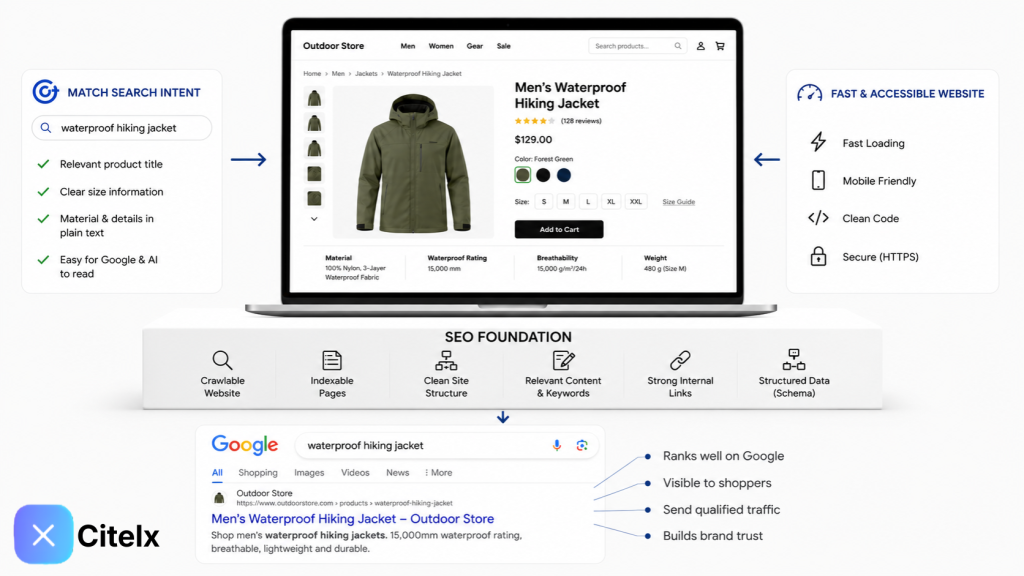Click the Match Search Intent target icon
This screenshot has width=1024, height=576.
coord(46,92)
